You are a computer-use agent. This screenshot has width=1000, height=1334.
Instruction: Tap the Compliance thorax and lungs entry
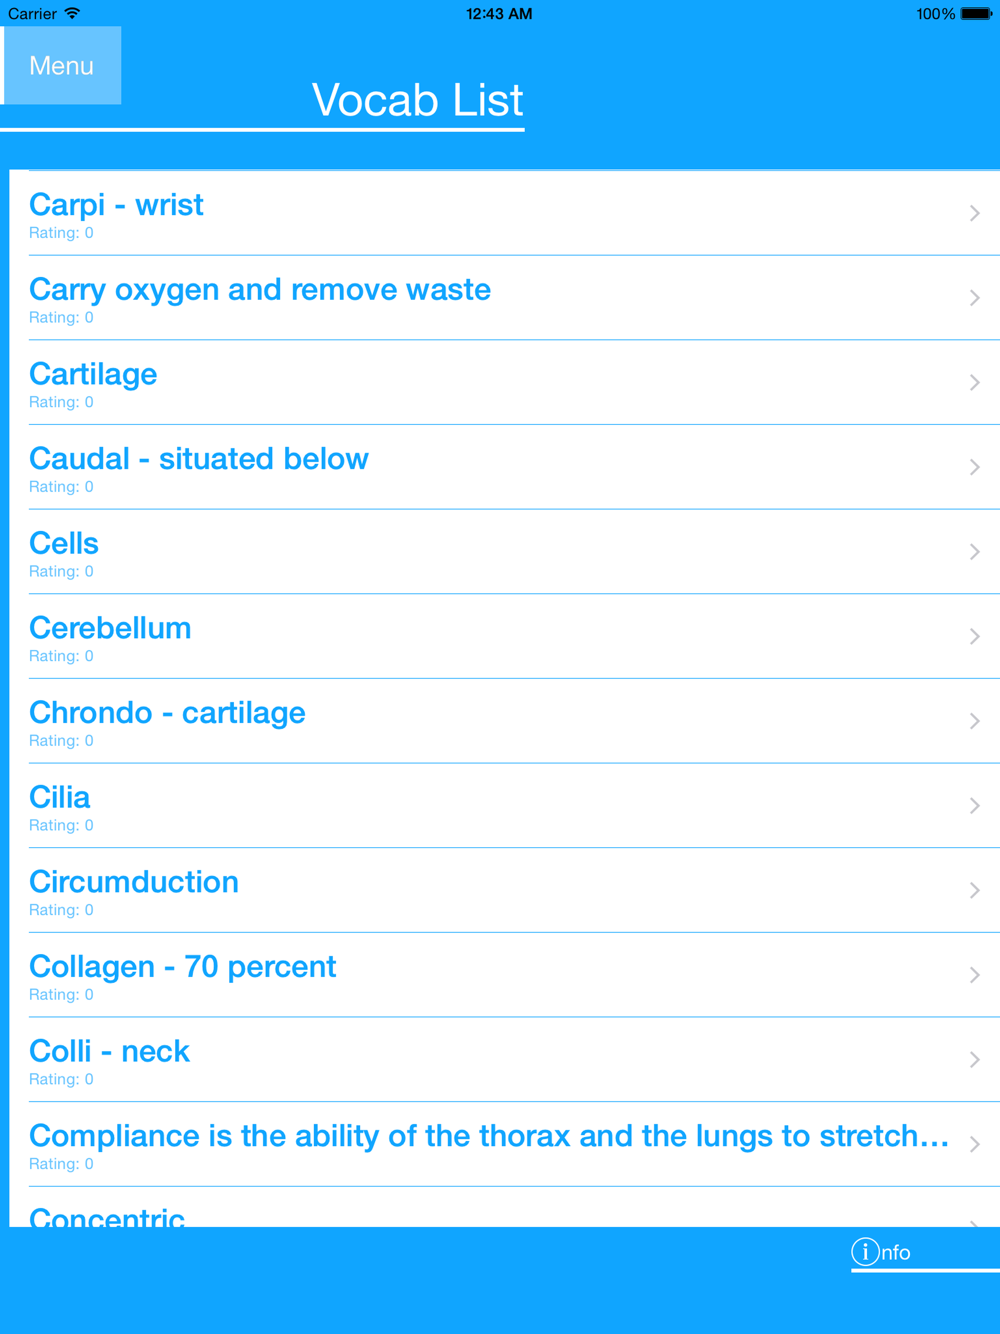pyautogui.click(x=505, y=1144)
